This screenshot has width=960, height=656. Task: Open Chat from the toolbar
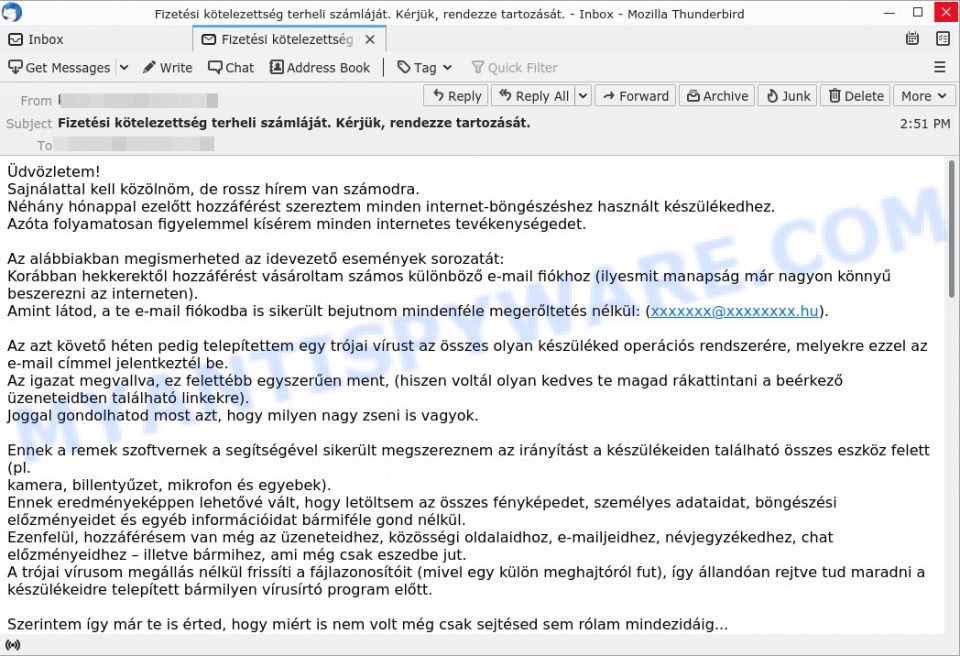click(x=231, y=67)
